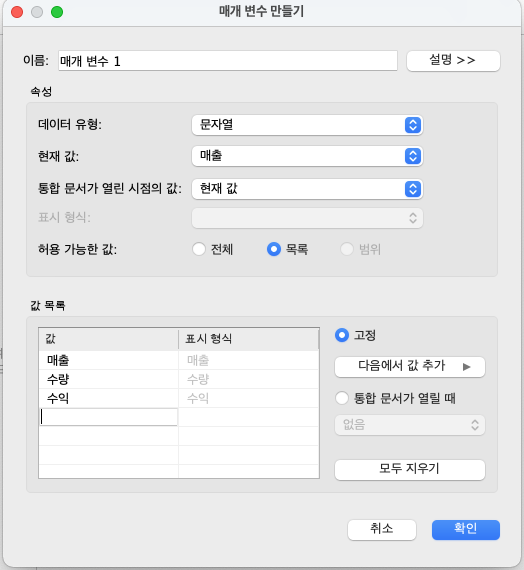This screenshot has height=570, width=524.
Task: Click the 매출 display format cell
Action: [249, 360]
